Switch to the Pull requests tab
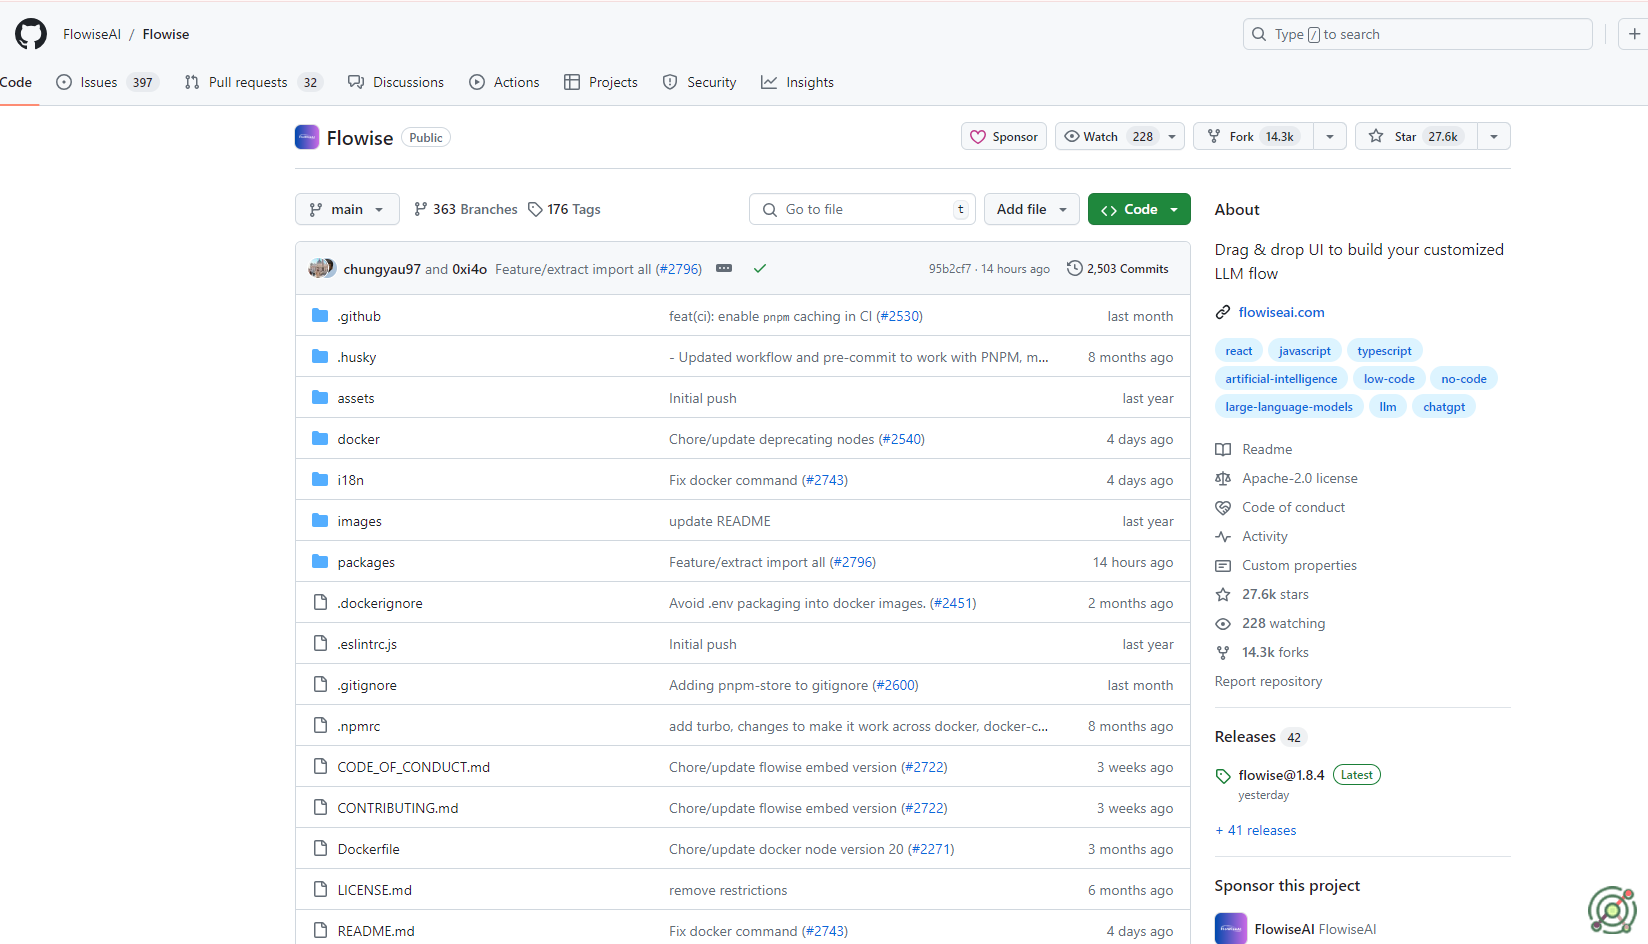 coord(248,82)
